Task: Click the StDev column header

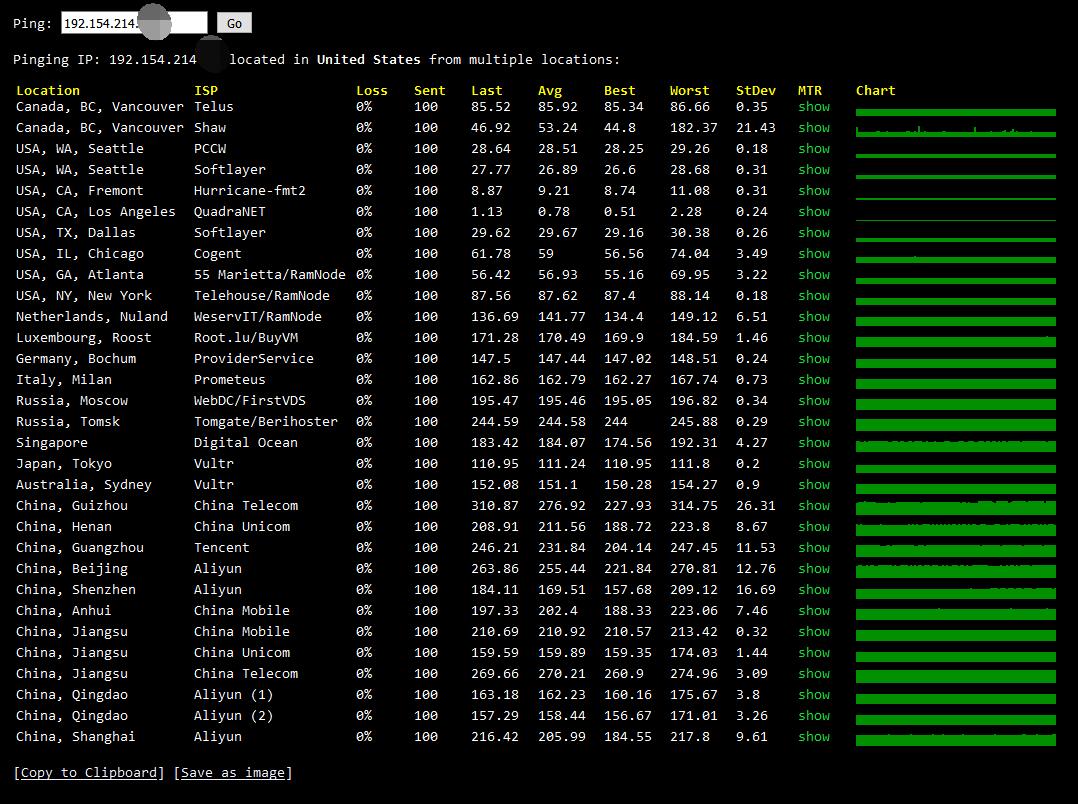Action: click(x=756, y=90)
